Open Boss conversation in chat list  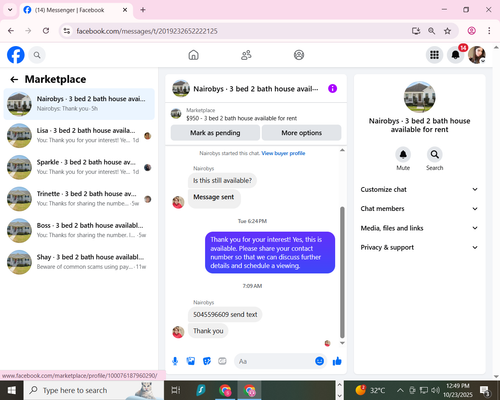coord(79,230)
